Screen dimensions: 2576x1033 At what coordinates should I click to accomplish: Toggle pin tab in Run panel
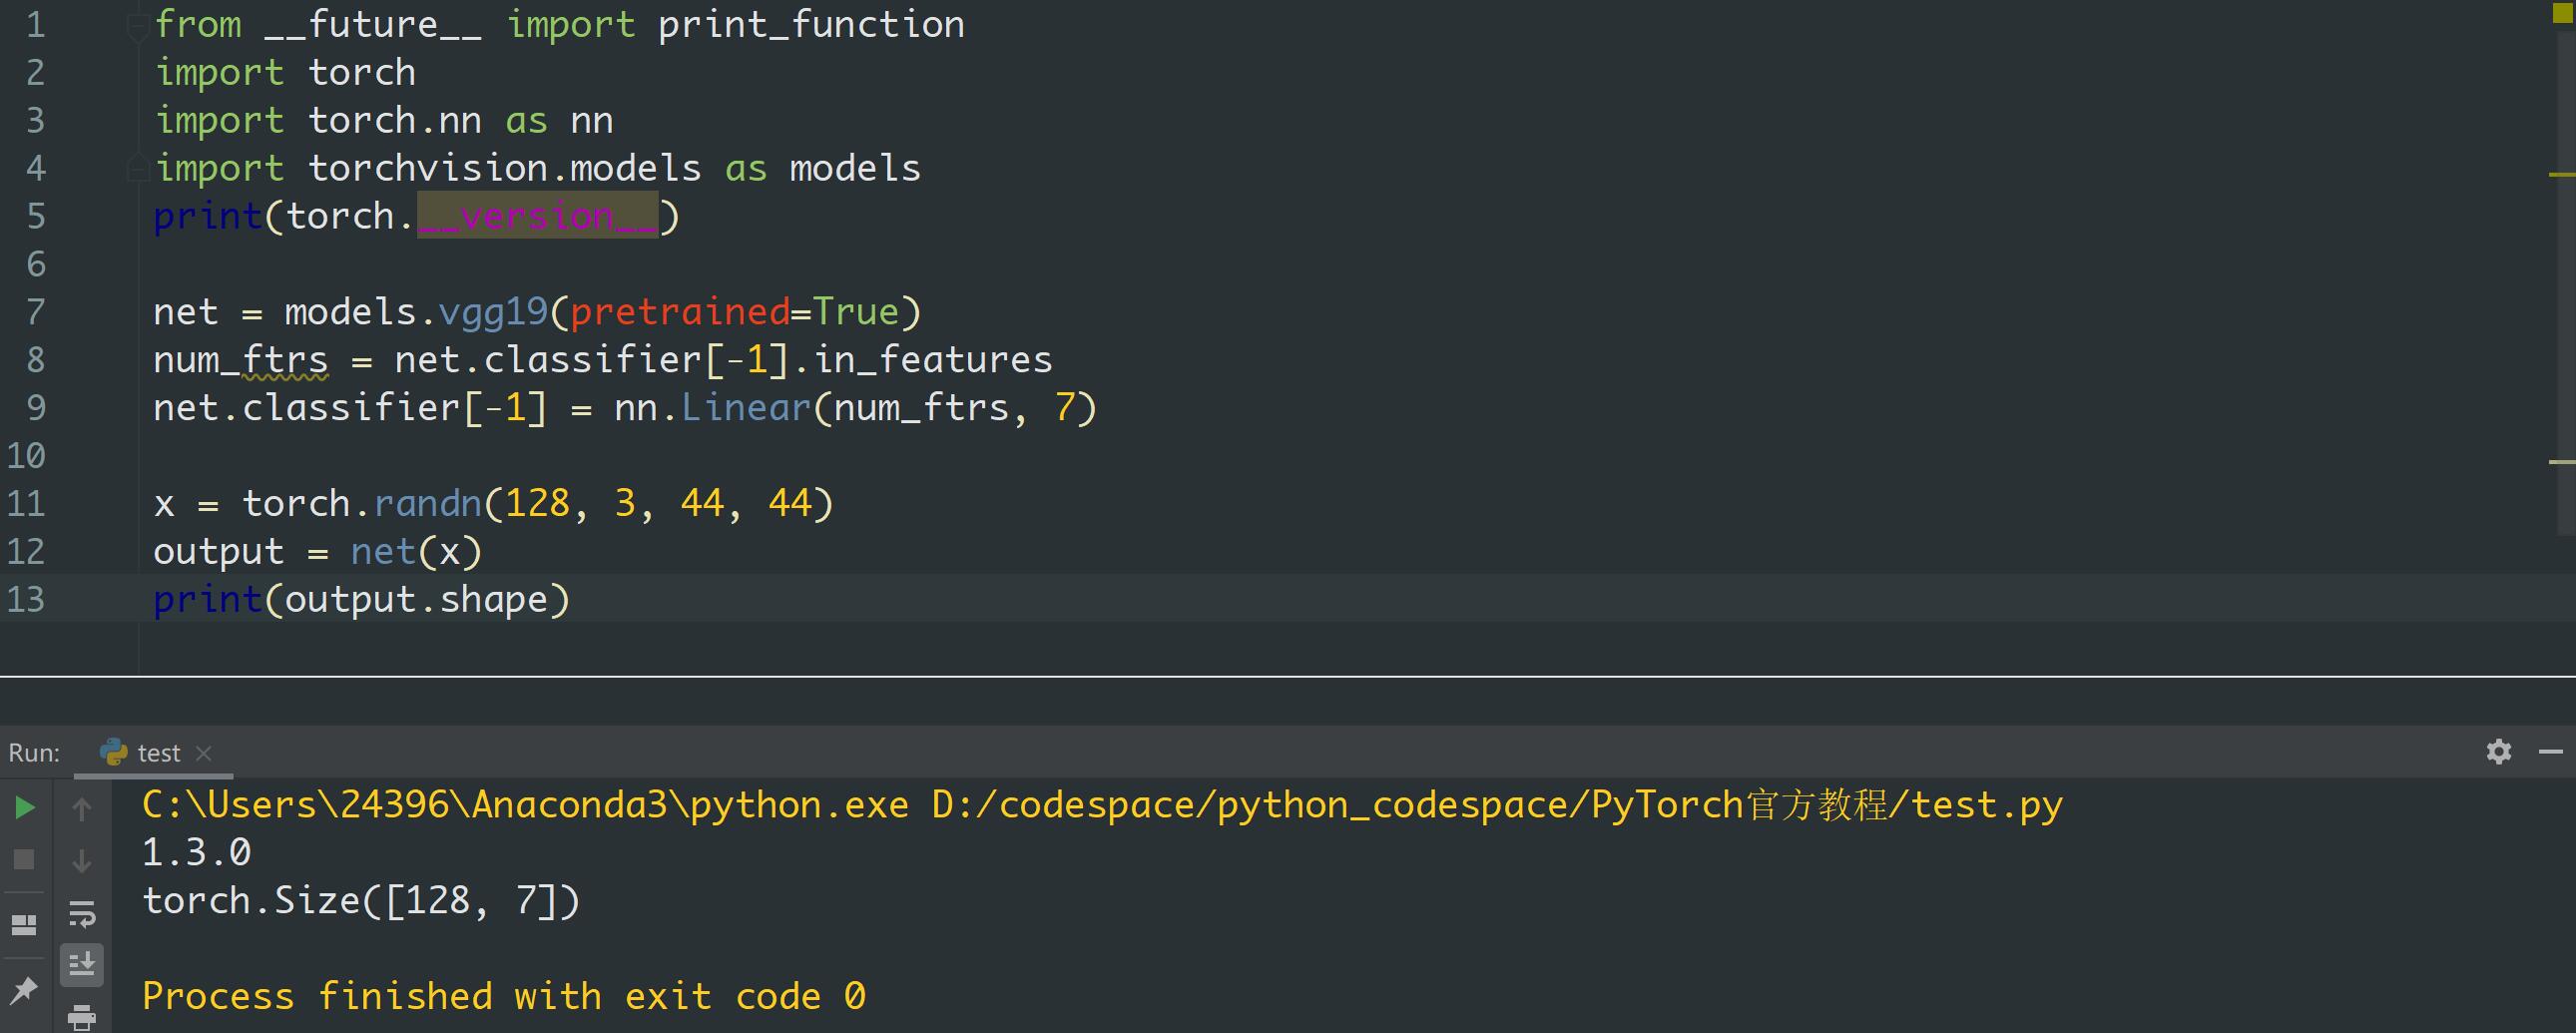pyautogui.click(x=24, y=990)
